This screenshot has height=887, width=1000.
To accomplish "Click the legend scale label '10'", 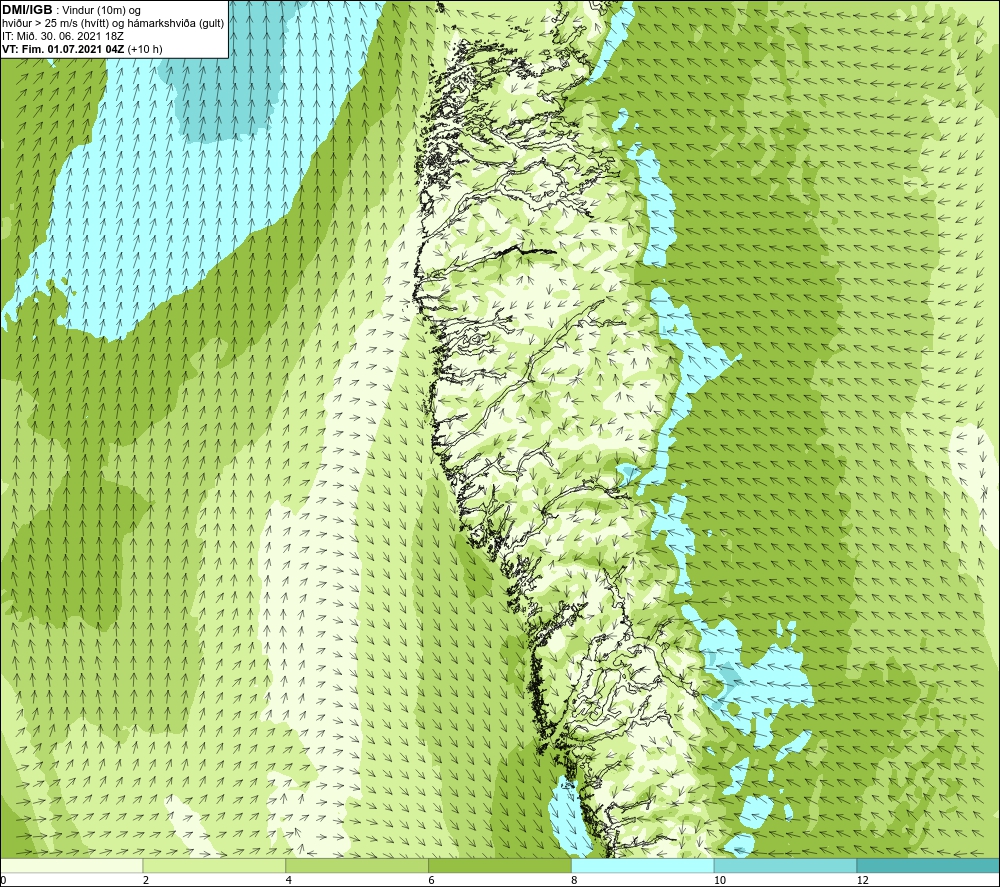I will [x=720, y=880].
